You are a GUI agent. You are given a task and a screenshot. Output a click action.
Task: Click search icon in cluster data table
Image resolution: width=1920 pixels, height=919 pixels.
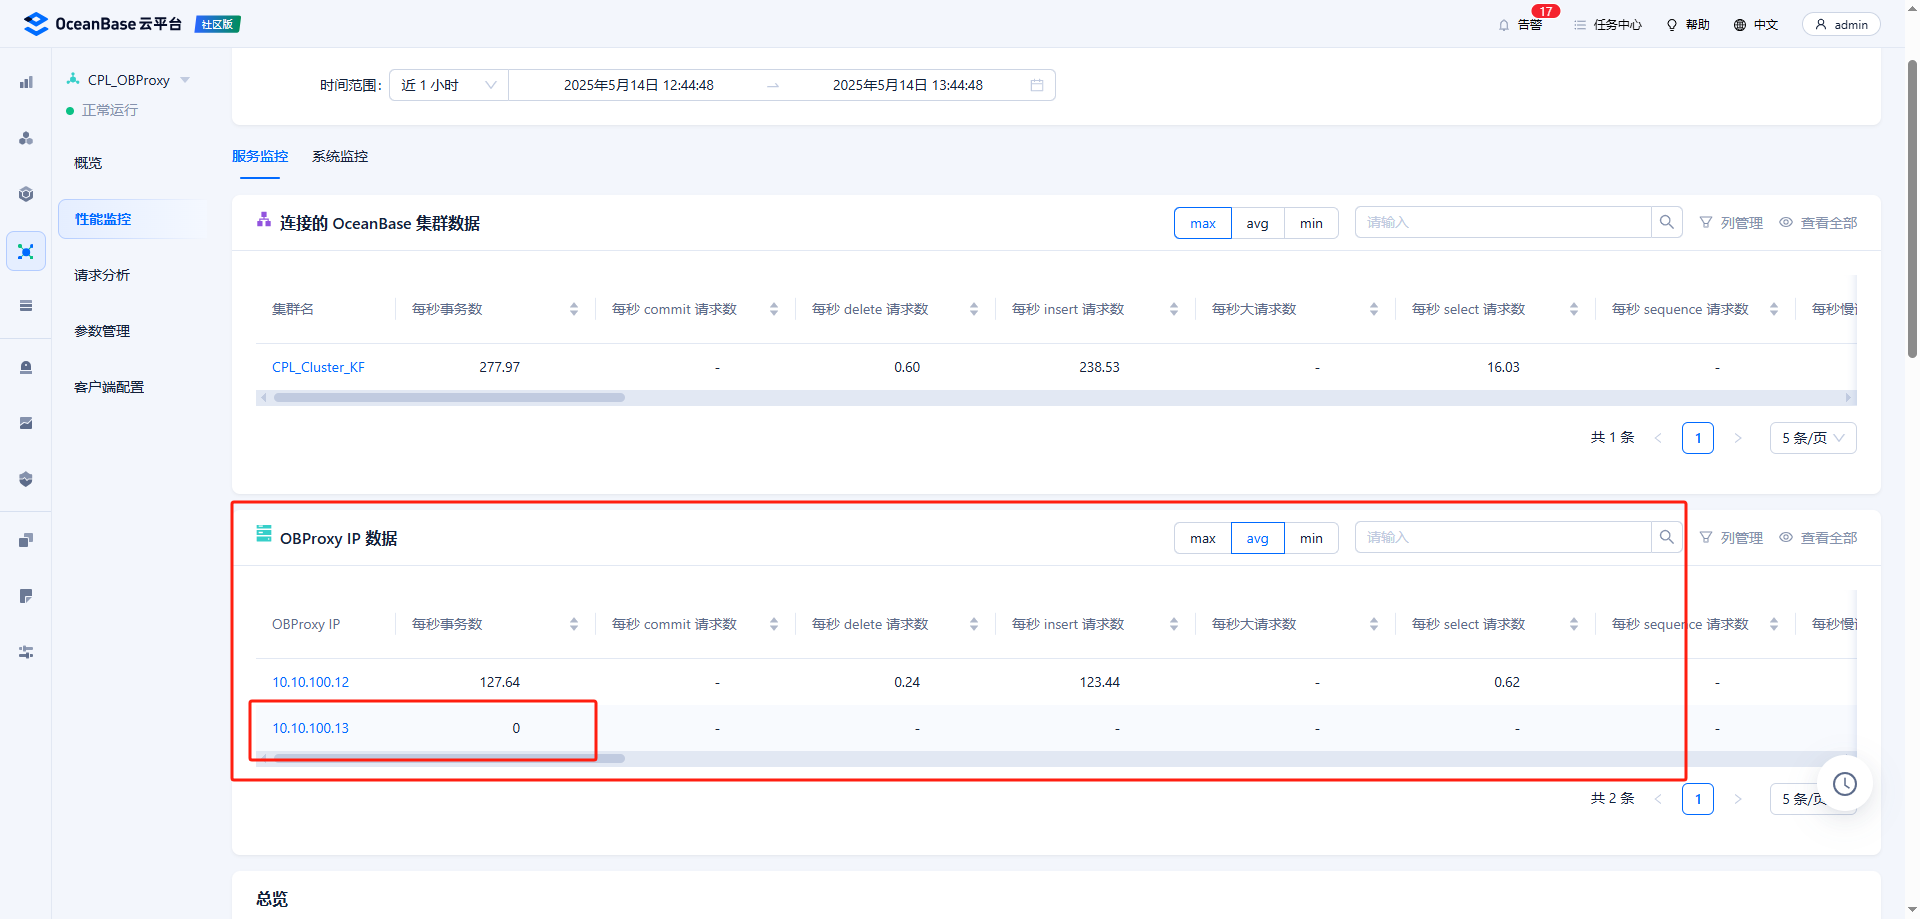pyautogui.click(x=1666, y=222)
